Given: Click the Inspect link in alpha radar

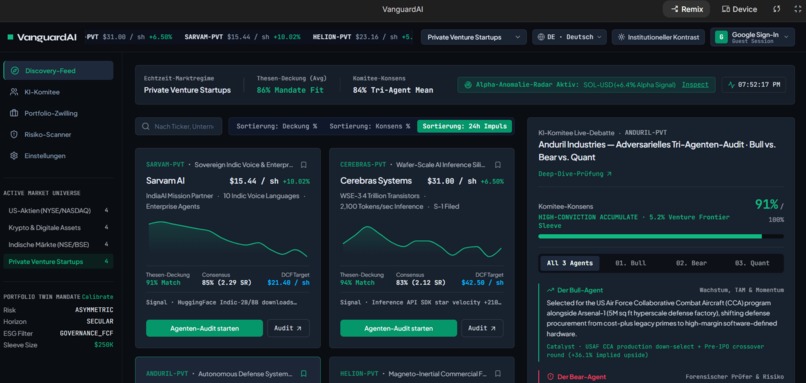Looking at the screenshot, I should pyautogui.click(x=694, y=85).
